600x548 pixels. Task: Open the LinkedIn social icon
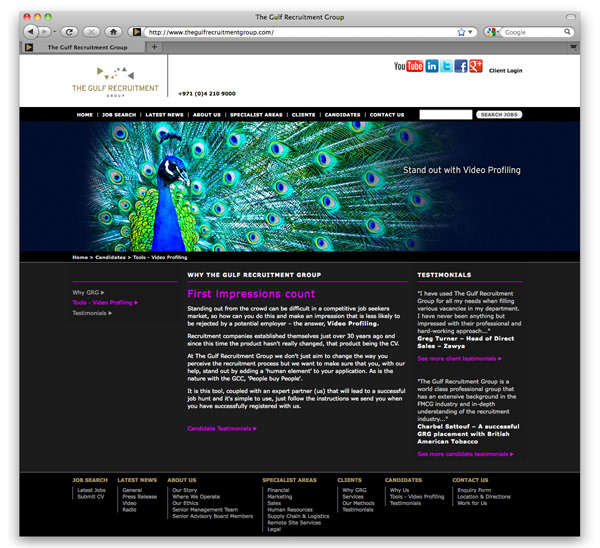[x=432, y=66]
